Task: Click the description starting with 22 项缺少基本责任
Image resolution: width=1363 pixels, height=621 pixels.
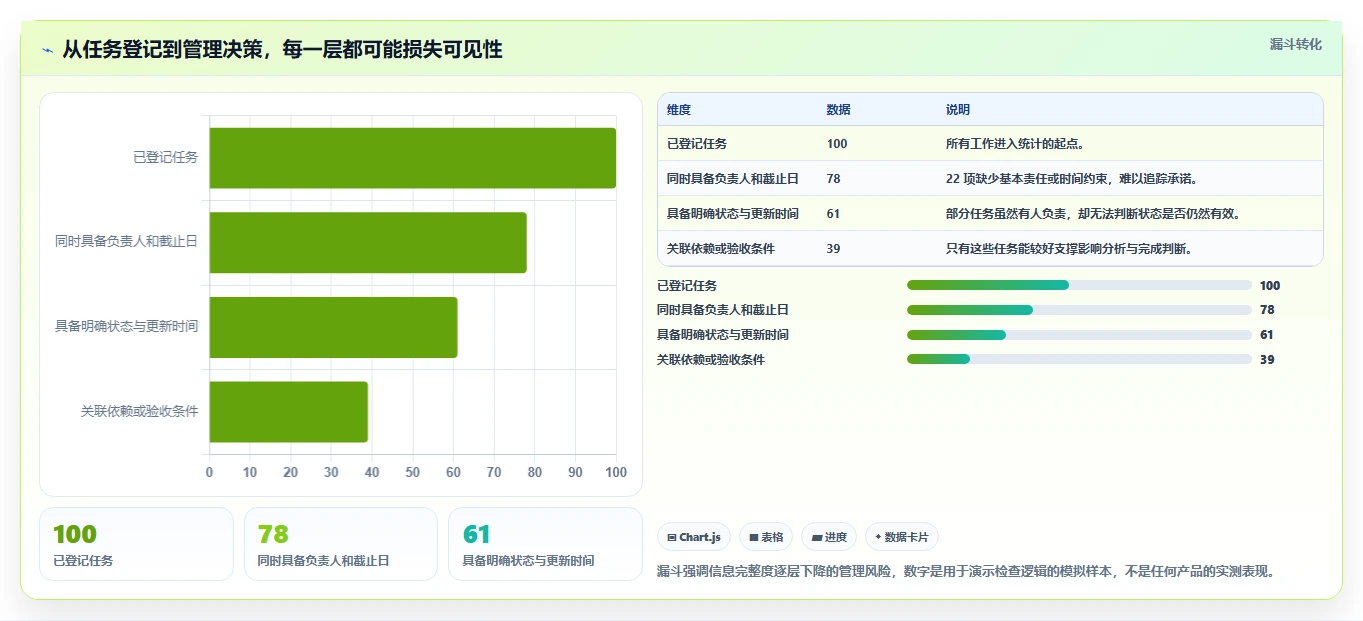Action: [x=1130, y=178]
